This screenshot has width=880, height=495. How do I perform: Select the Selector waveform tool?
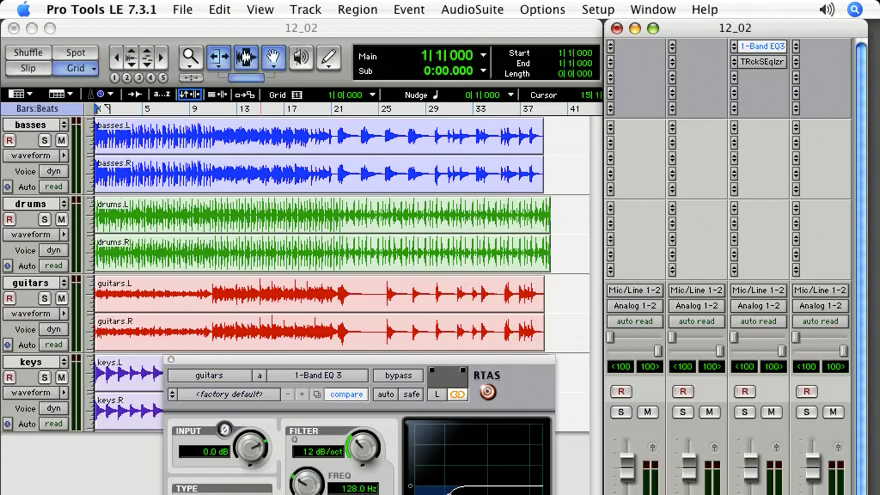coord(246,57)
